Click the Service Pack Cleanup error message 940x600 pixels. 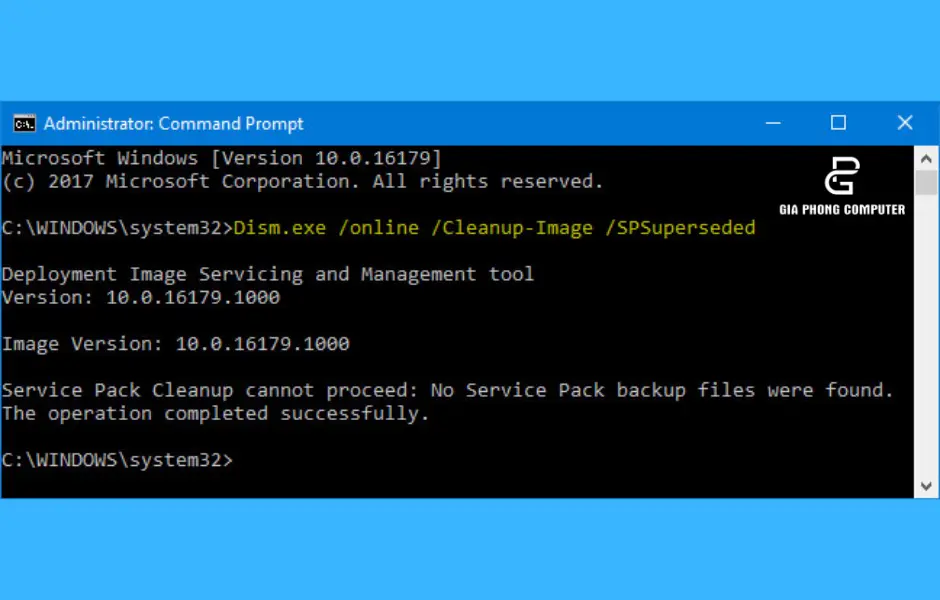448,390
